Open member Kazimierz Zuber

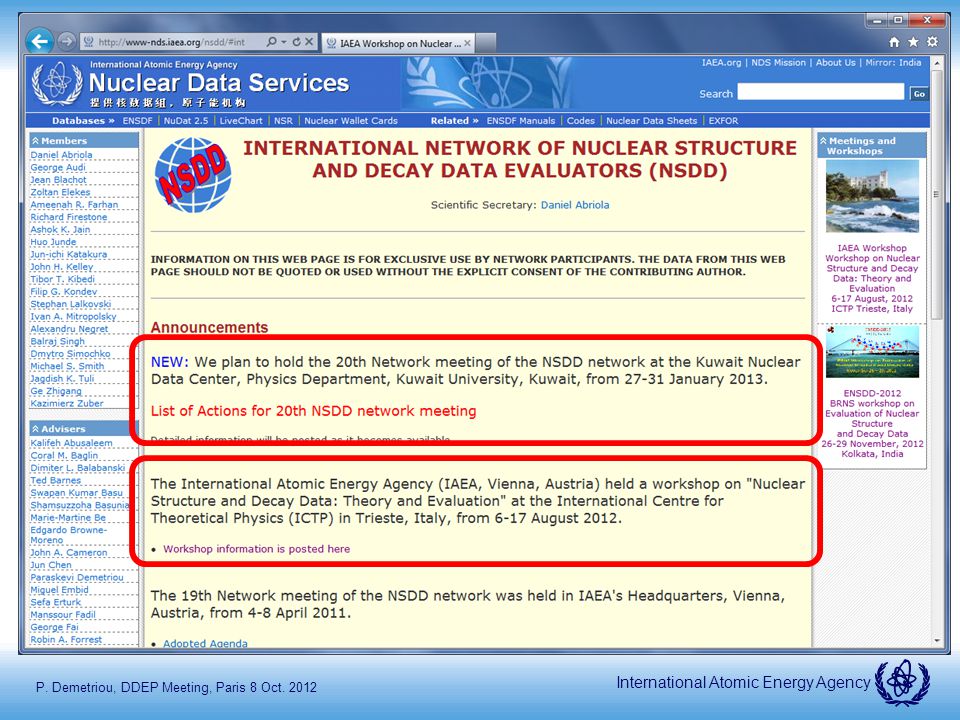point(67,403)
